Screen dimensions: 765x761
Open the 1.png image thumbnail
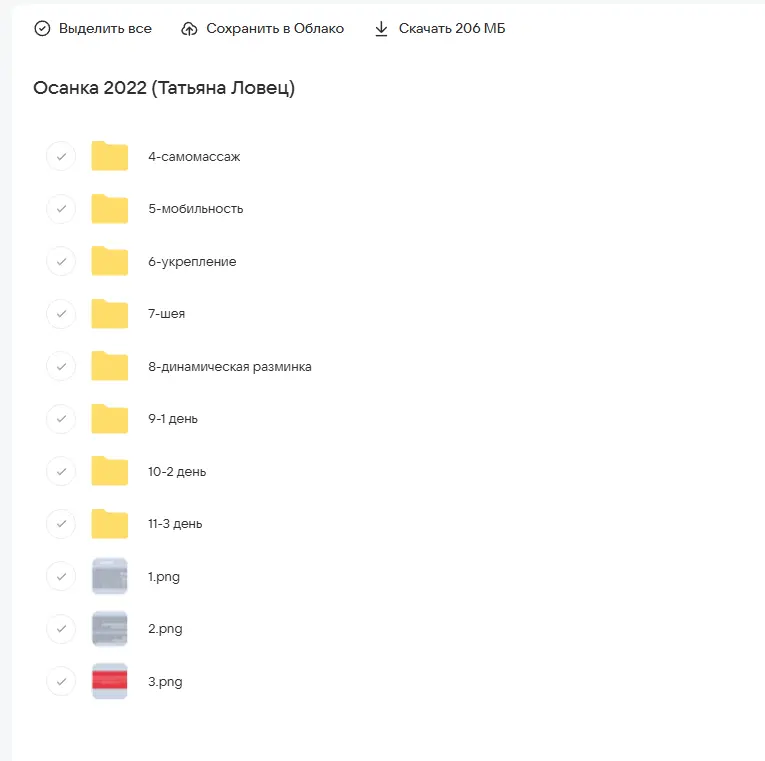[x=110, y=577]
